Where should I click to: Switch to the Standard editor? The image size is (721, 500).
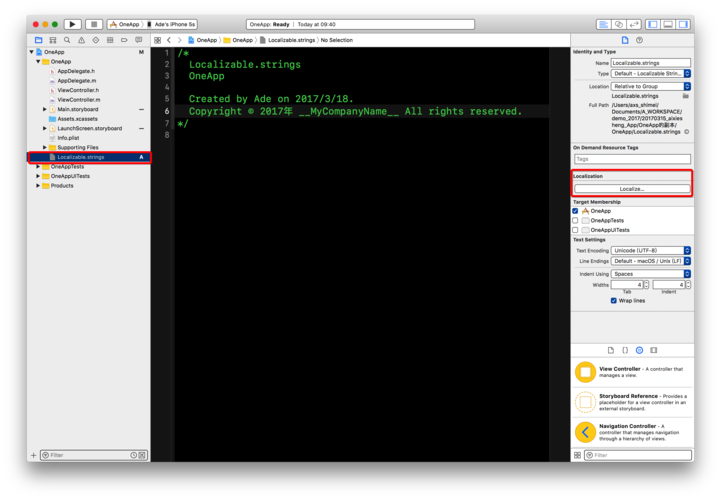(x=603, y=24)
